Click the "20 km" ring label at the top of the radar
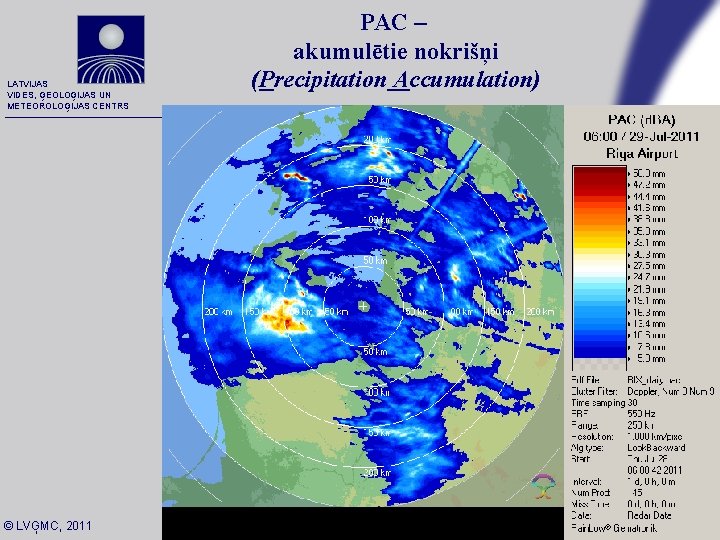This screenshot has height=540, width=720. 376,140
